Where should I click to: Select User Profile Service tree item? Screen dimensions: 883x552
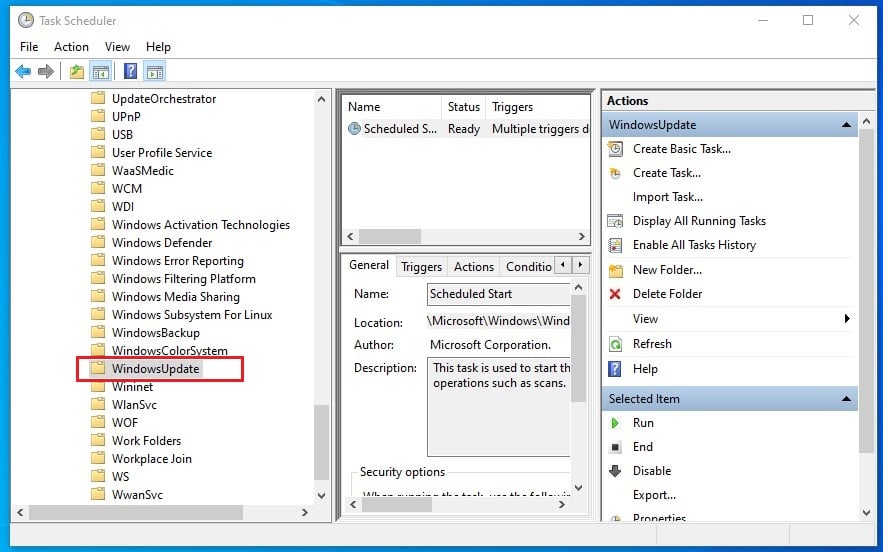point(162,153)
